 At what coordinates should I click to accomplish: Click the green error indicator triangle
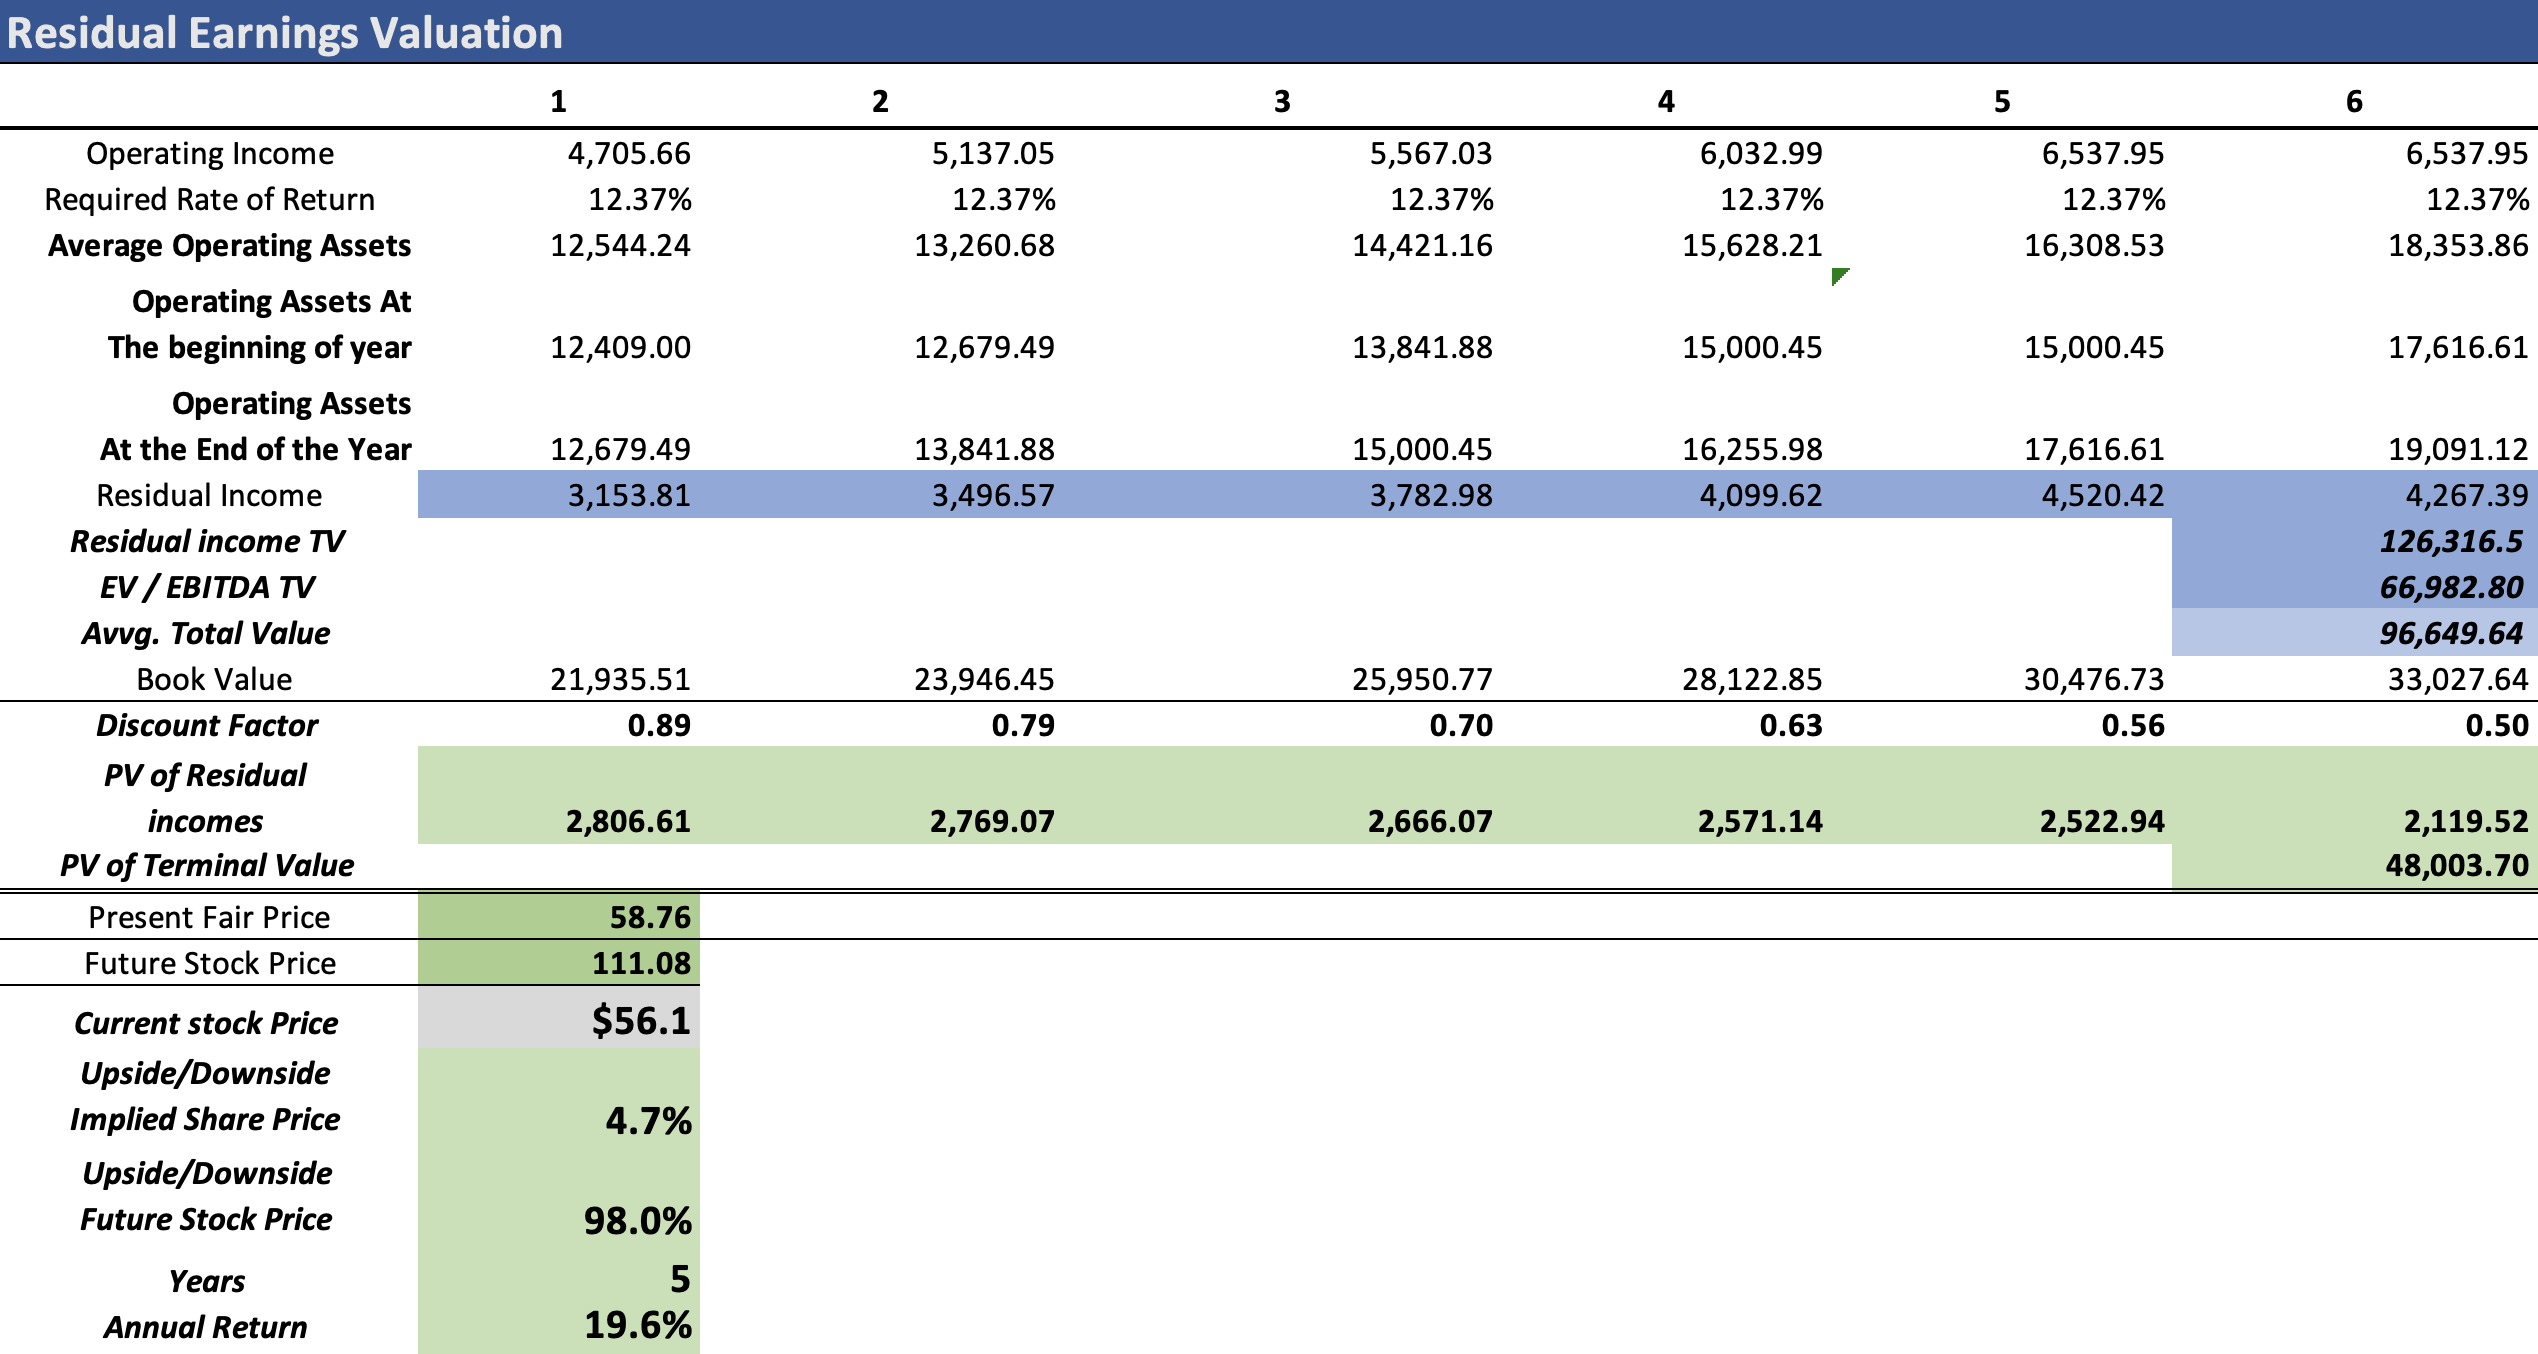pos(1838,275)
